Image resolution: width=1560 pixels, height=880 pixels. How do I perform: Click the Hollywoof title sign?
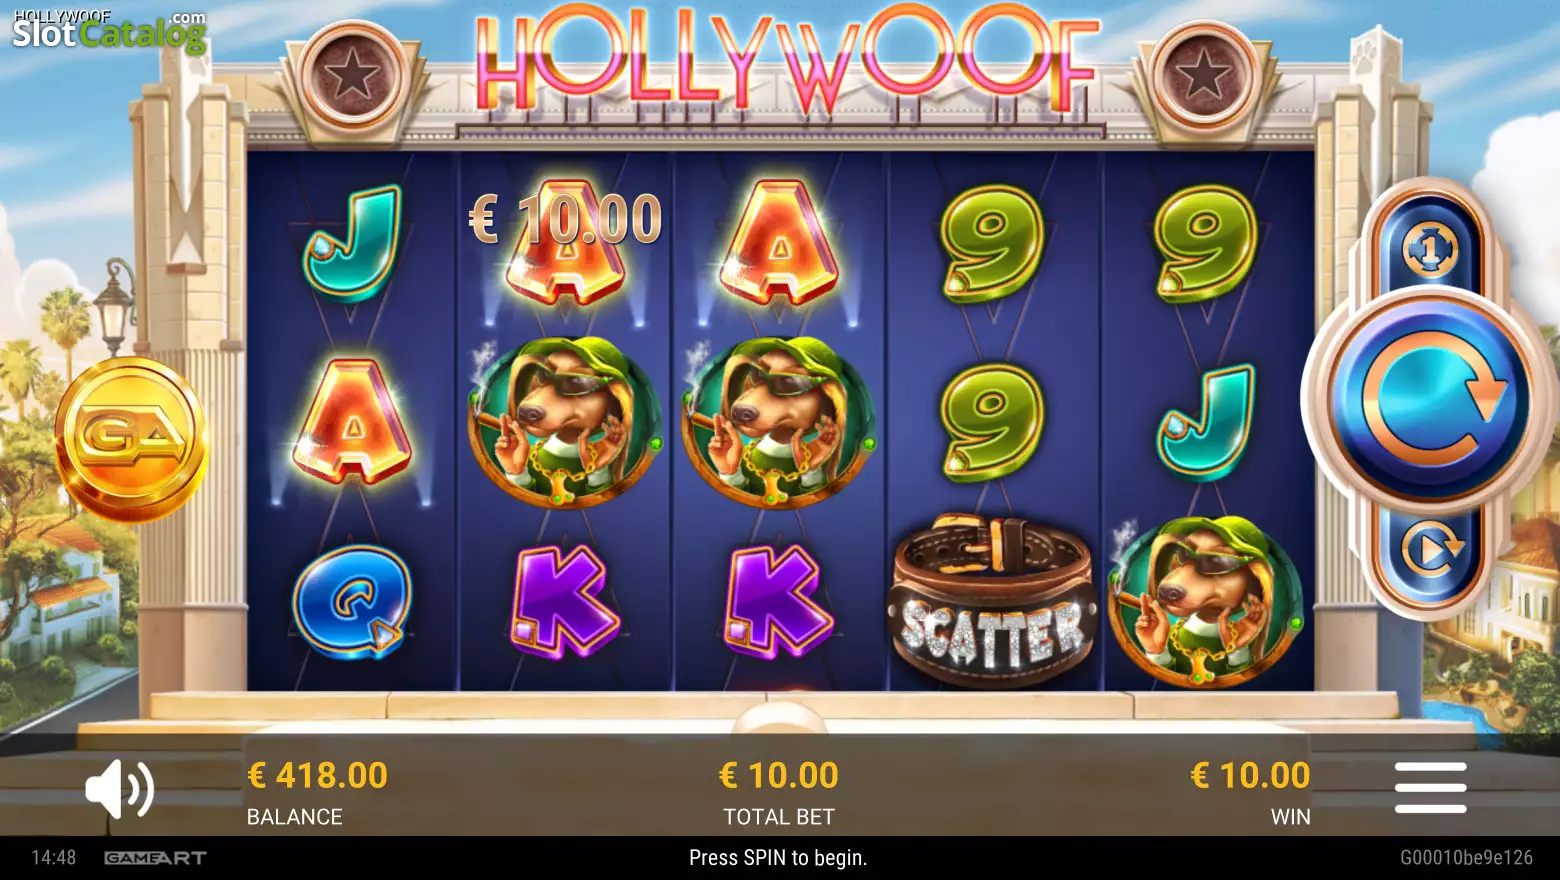point(787,58)
